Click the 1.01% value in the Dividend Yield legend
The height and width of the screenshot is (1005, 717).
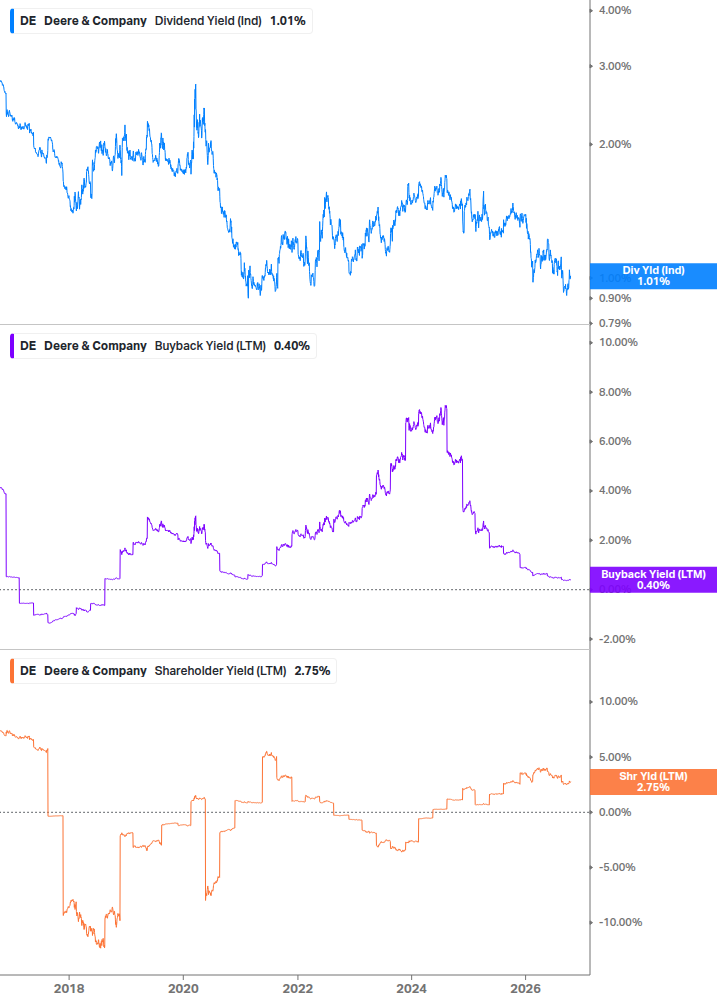point(288,21)
